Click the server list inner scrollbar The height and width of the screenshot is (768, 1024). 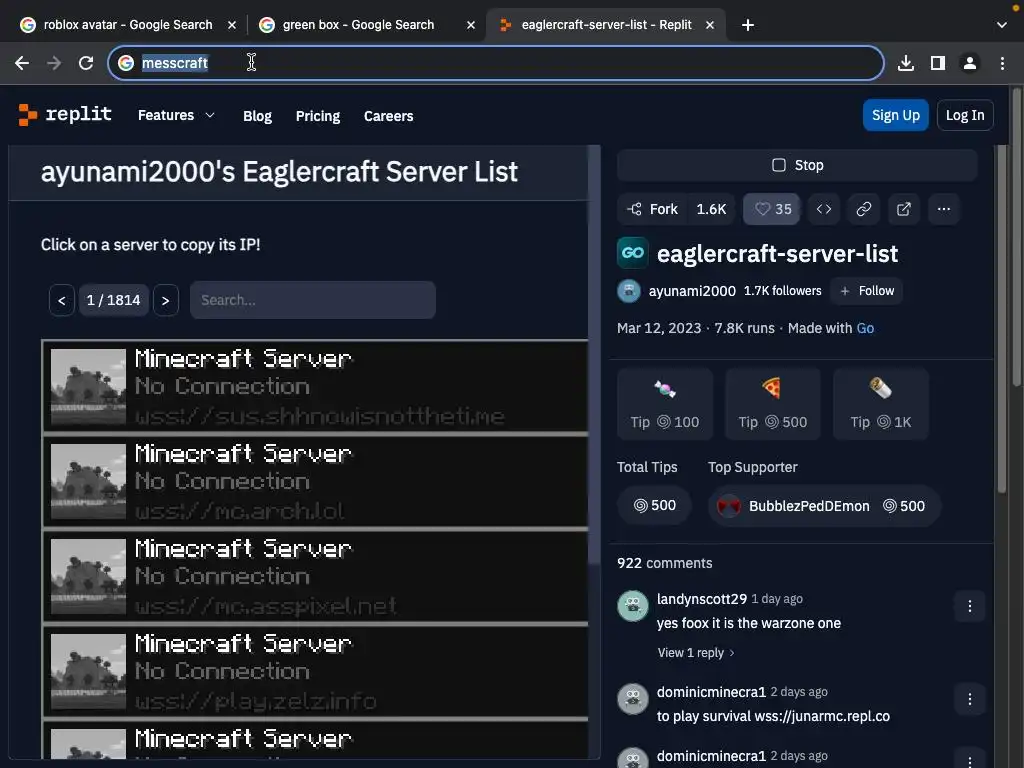tap(594, 356)
